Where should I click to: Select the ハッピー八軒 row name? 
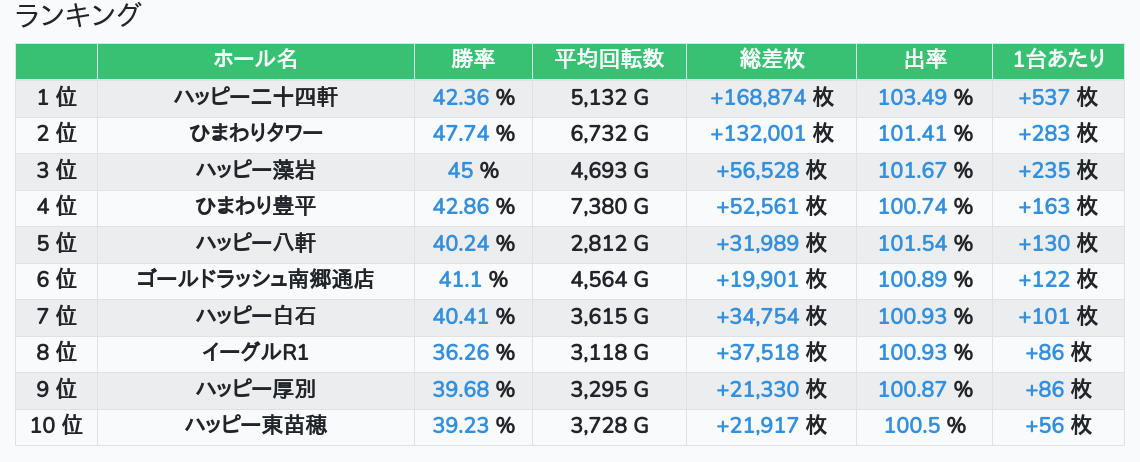[x=256, y=243]
